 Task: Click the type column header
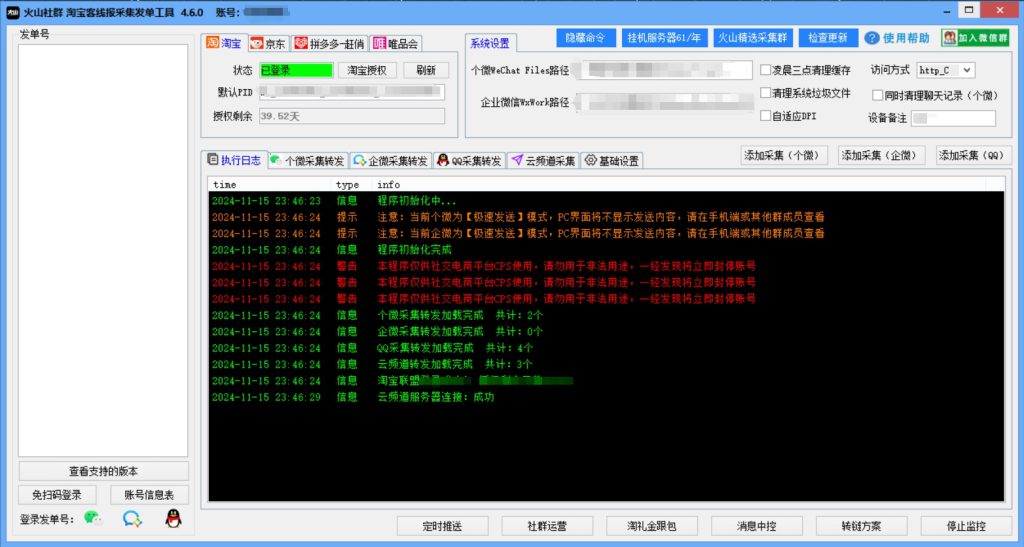point(351,185)
